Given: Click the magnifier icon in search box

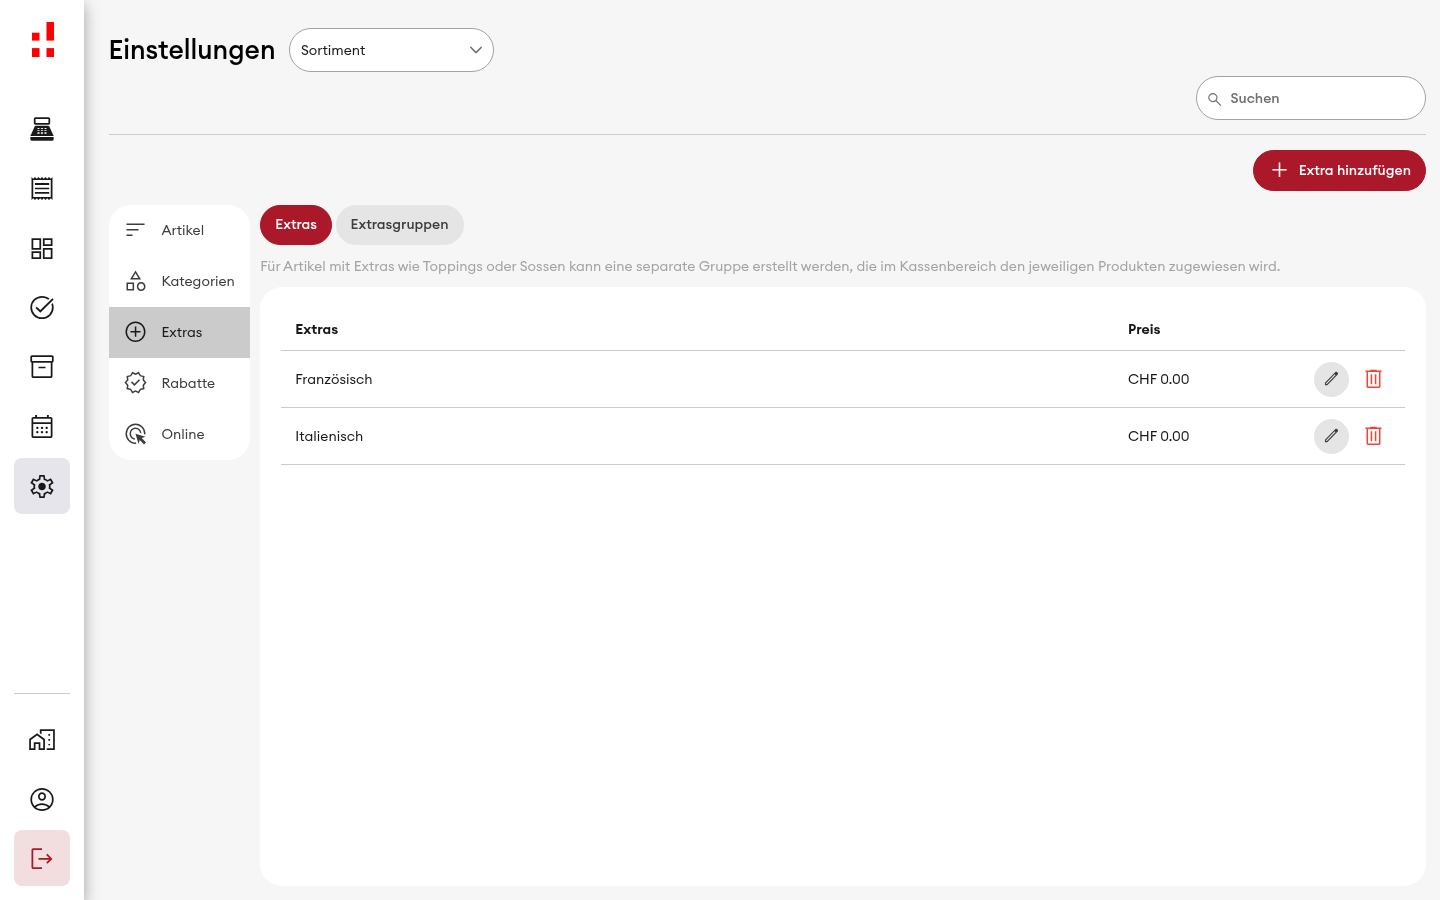Looking at the screenshot, I should point(1214,99).
